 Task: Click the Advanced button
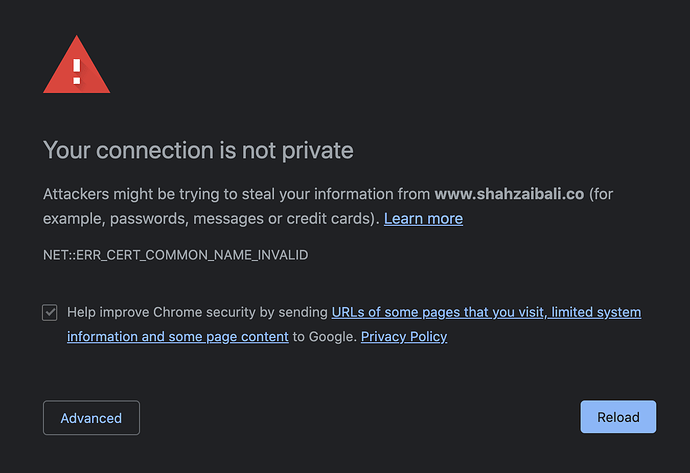coord(91,418)
